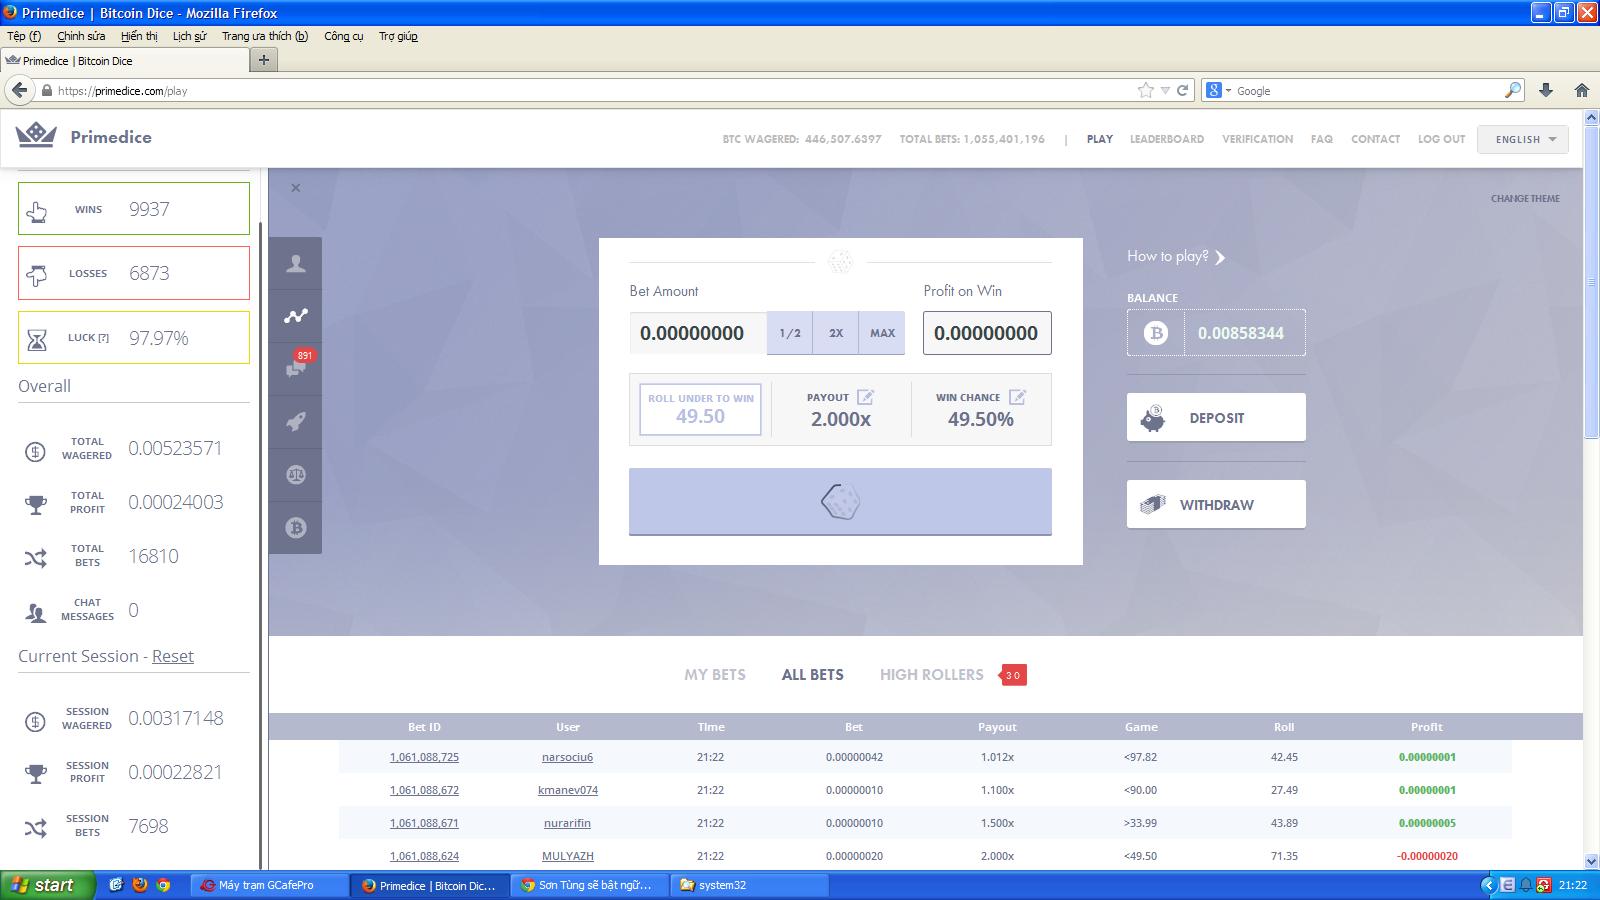Screen dimensions: 1600x900
Task: Reload the page in Firefox
Action: (x=1182, y=90)
